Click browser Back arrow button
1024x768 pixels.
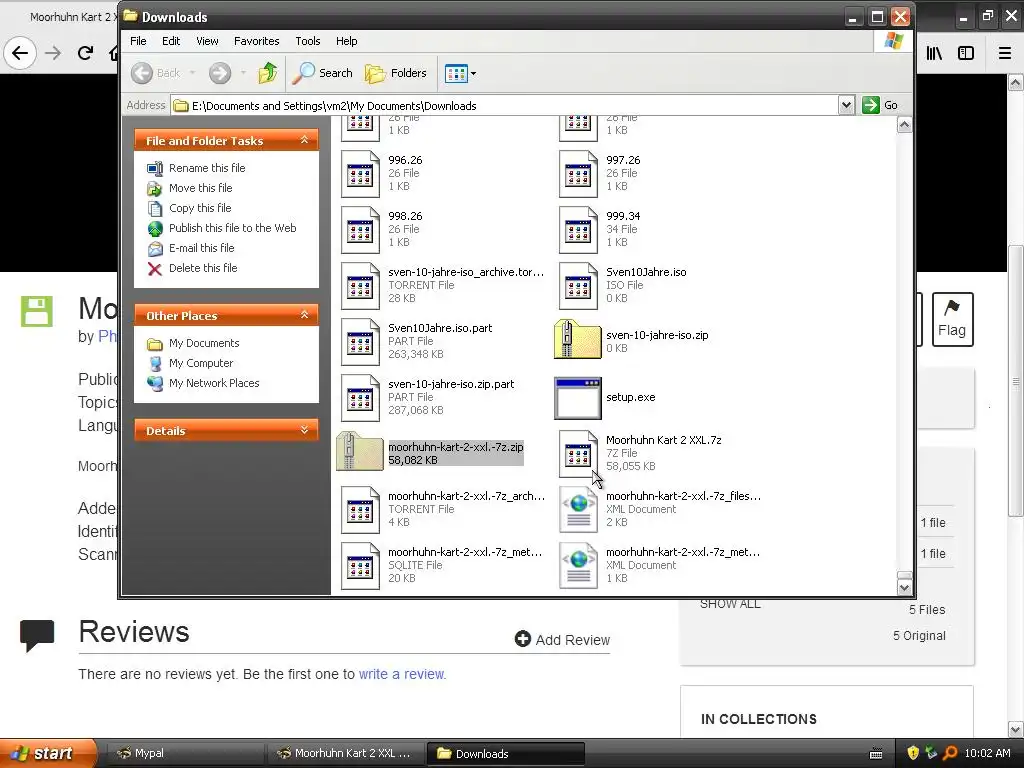coord(20,53)
